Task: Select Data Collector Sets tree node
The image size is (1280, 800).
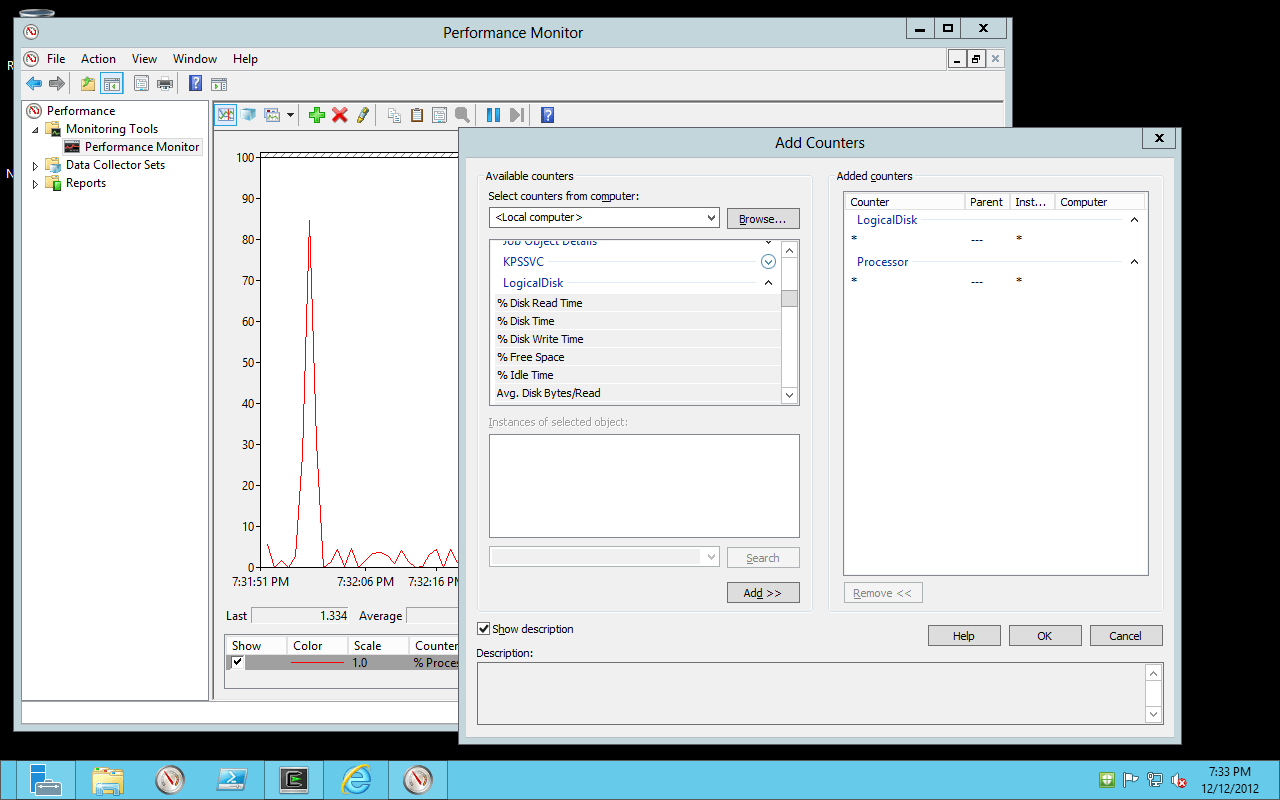Action: coord(115,165)
